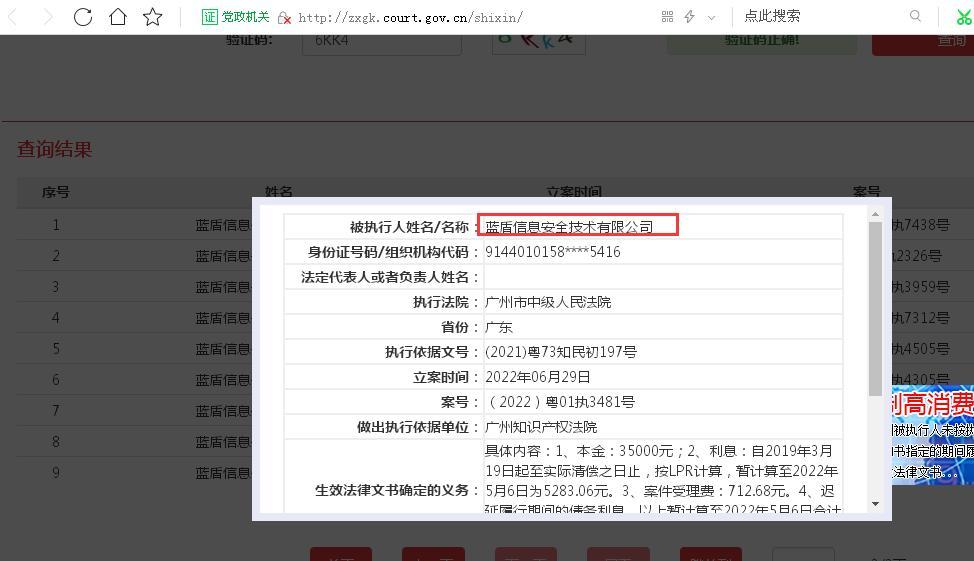Click case number ending 执4505号

point(921,349)
